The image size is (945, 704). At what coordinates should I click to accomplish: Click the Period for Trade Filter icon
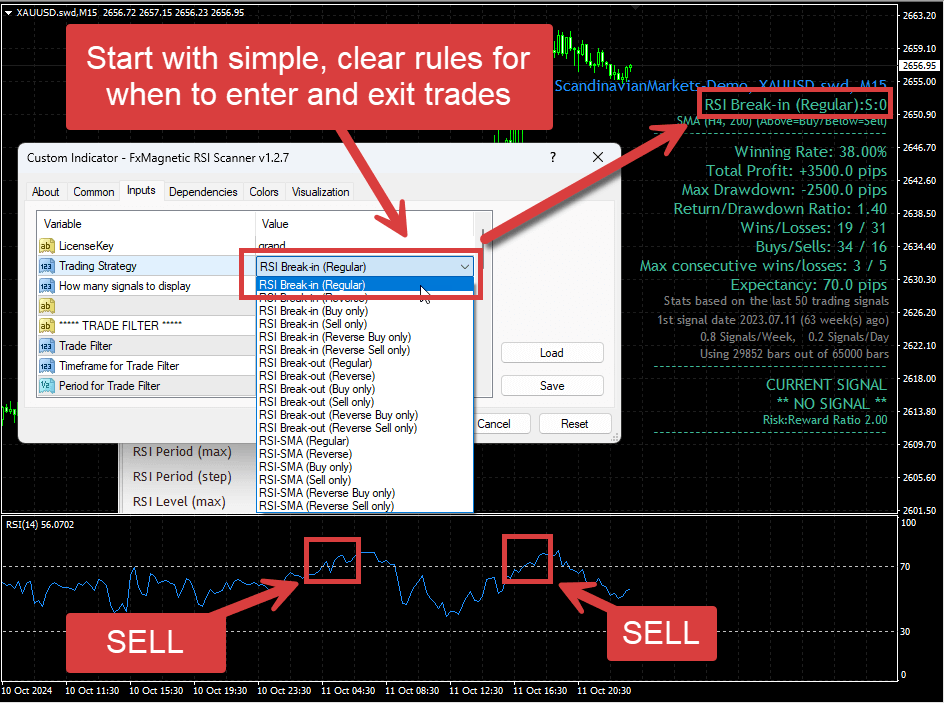click(46, 386)
